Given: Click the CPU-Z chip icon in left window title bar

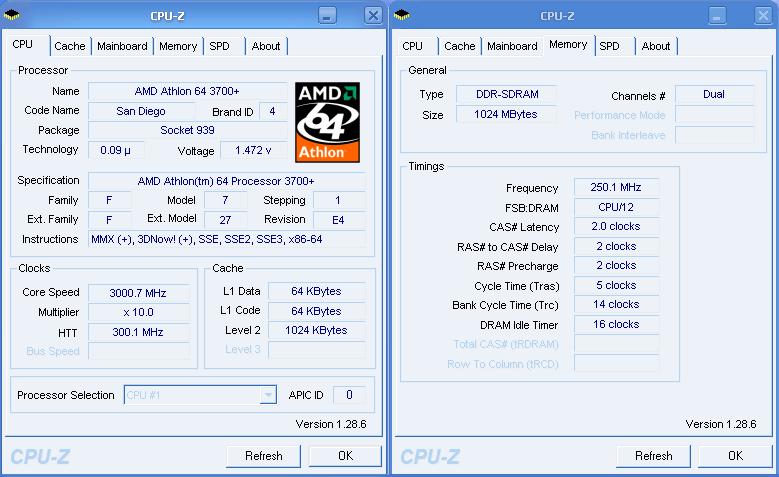Looking at the screenshot, I should [11, 15].
